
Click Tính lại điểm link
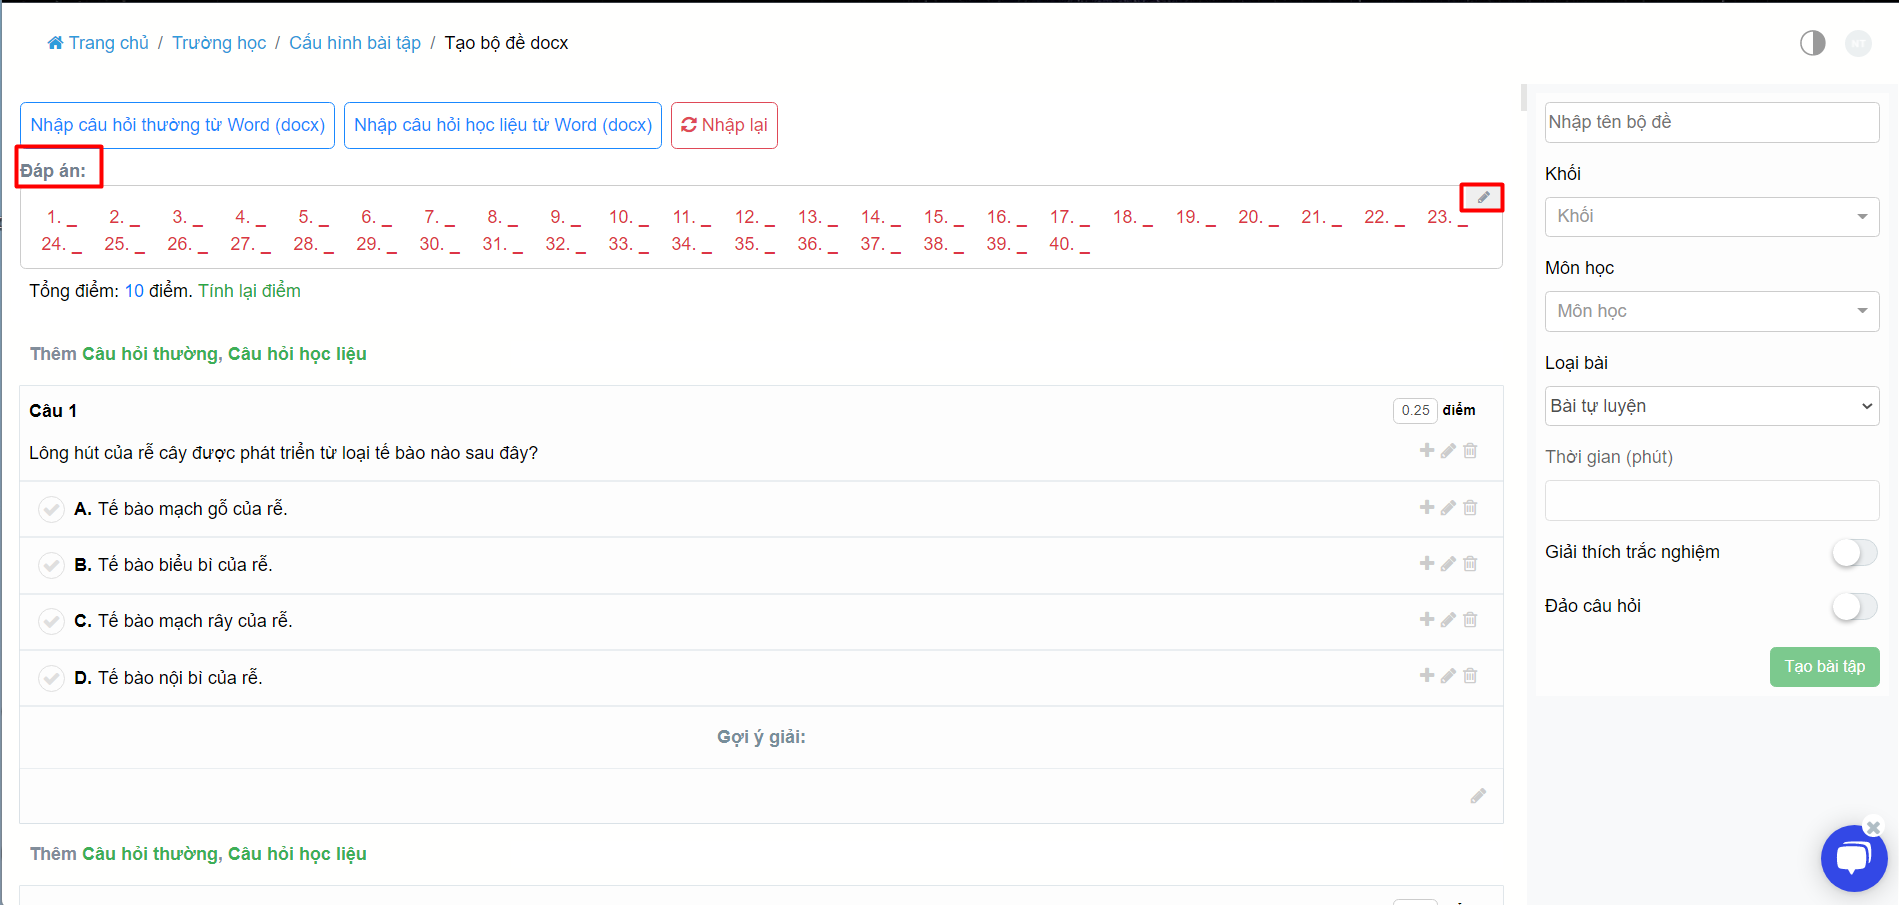[249, 291]
